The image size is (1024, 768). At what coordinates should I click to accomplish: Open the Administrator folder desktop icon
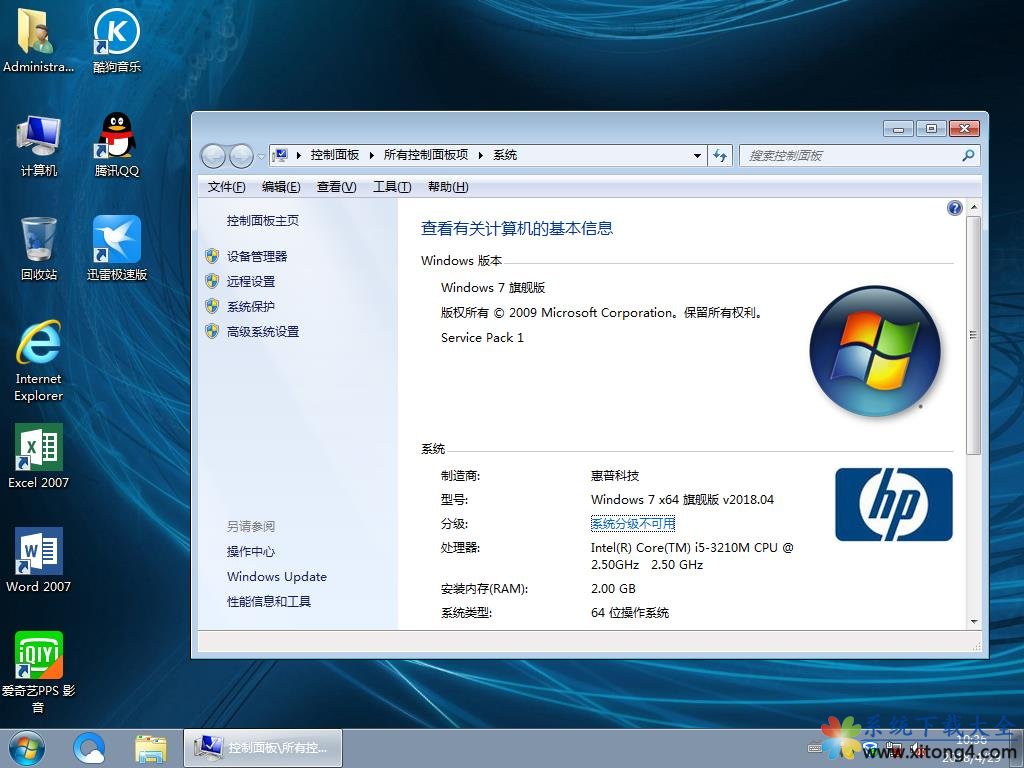click(x=38, y=39)
